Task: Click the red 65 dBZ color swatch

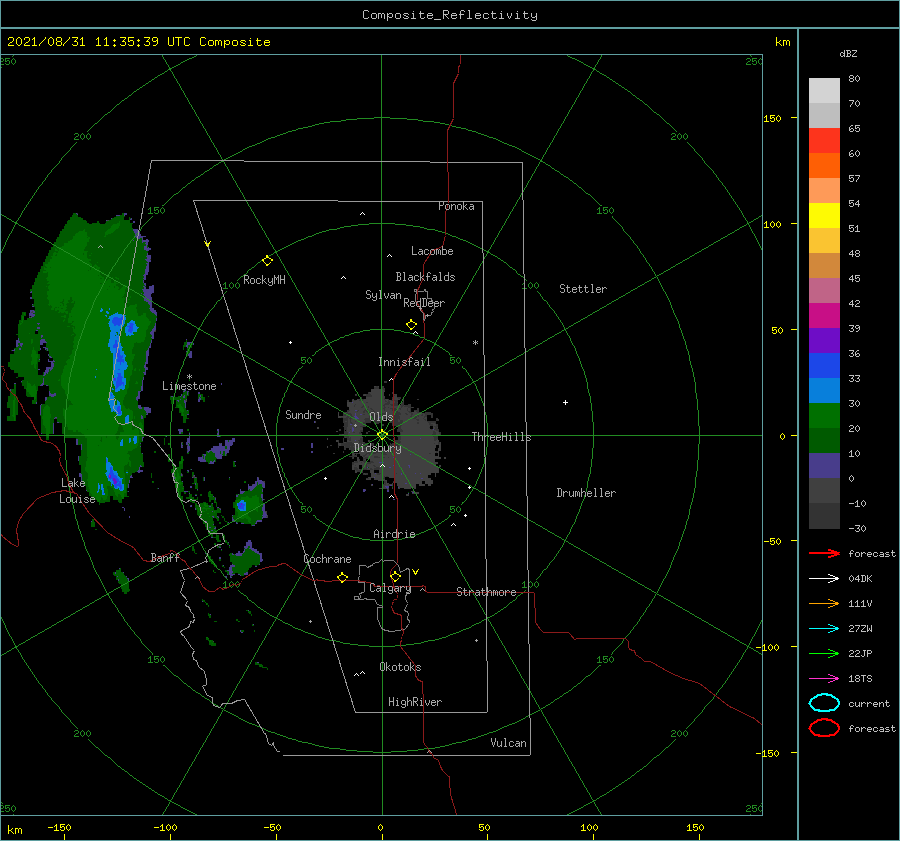Action: pyautogui.click(x=824, y=140)
